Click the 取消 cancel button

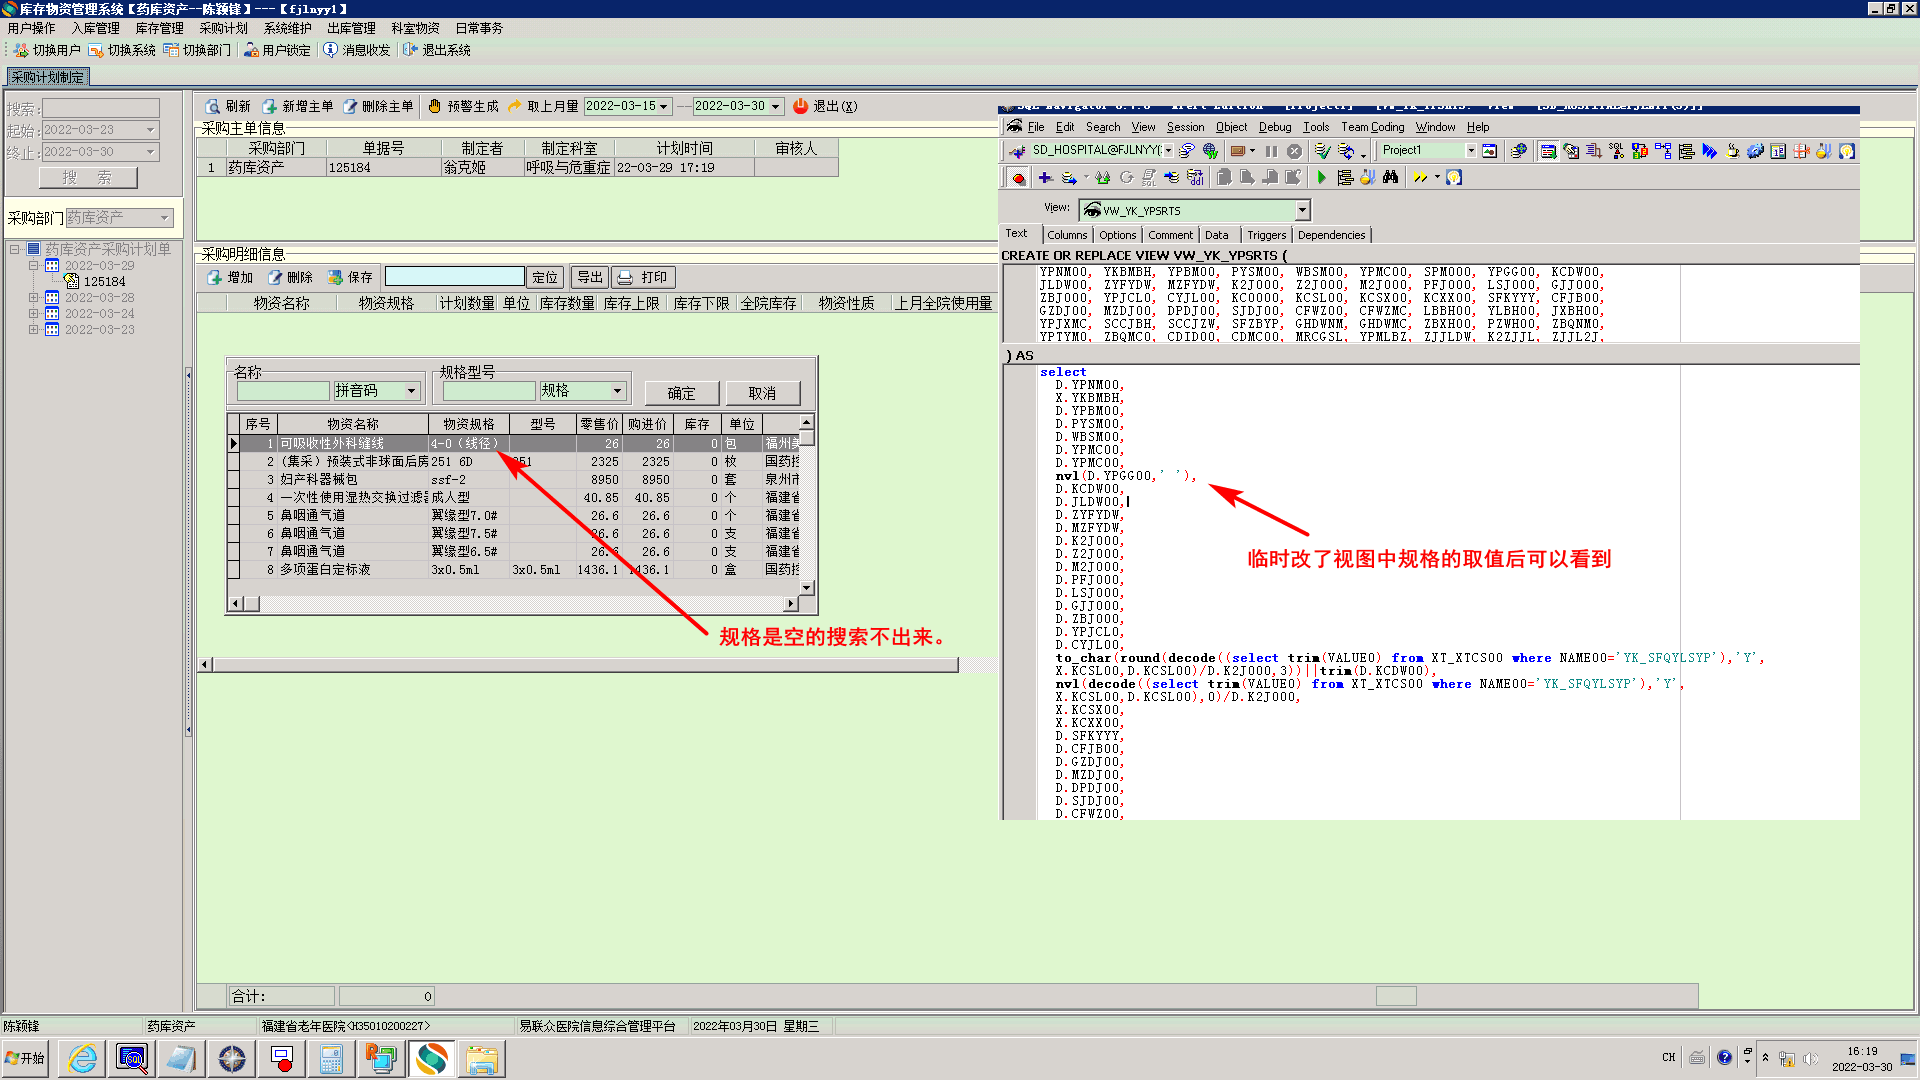click(762, 393)
